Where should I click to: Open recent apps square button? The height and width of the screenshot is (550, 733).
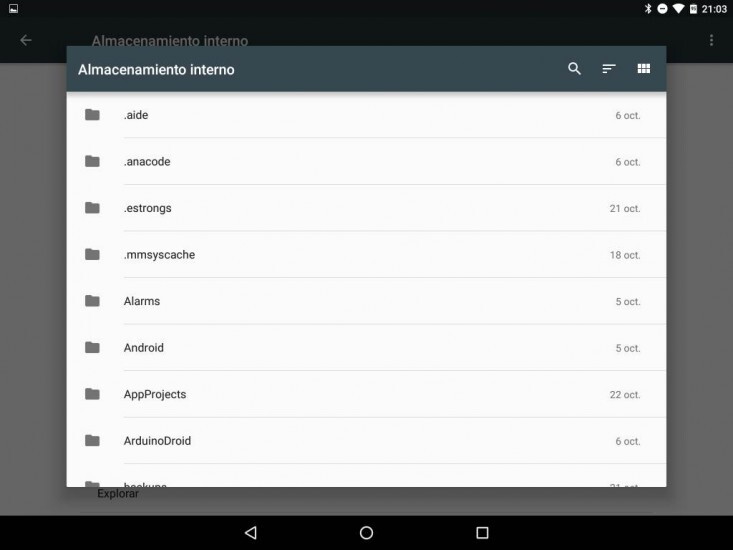point(482,533)
